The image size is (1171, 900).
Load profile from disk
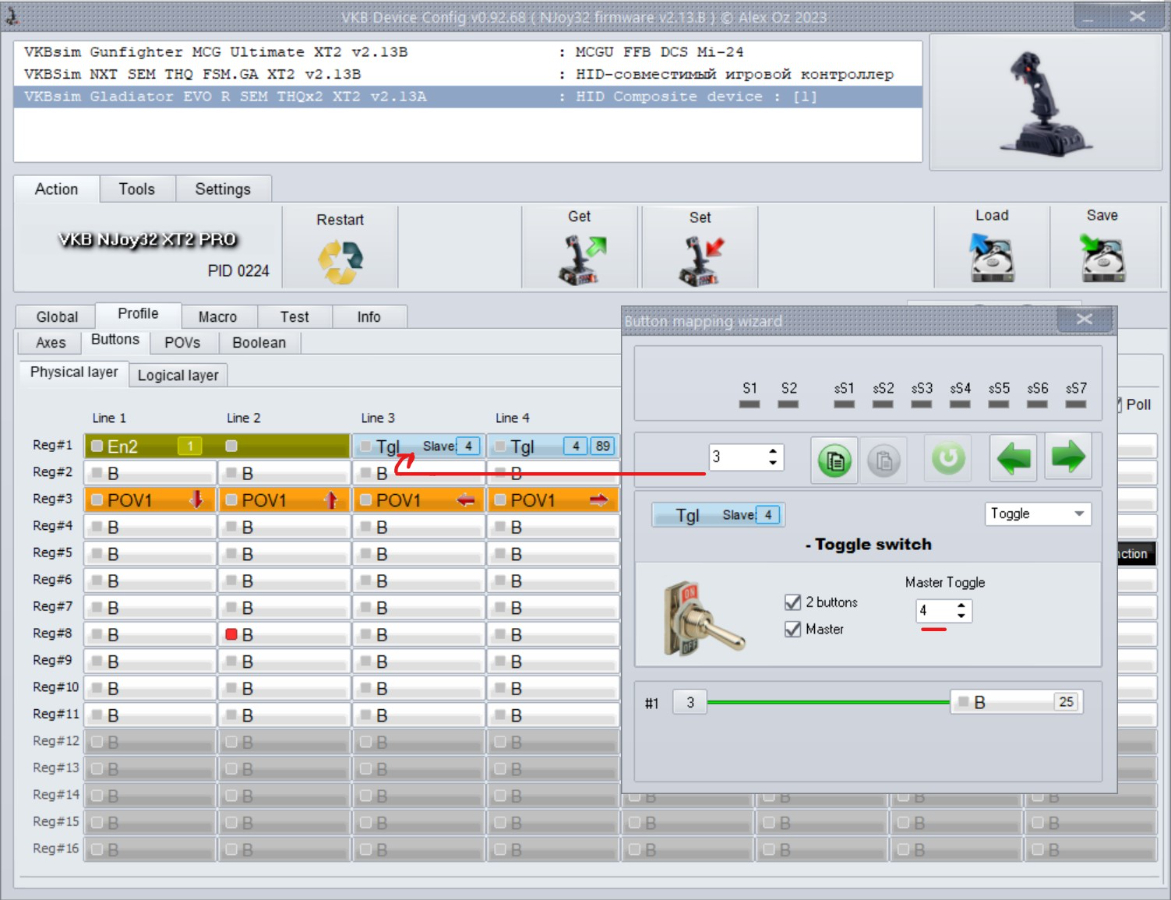(x=991, y=259)
